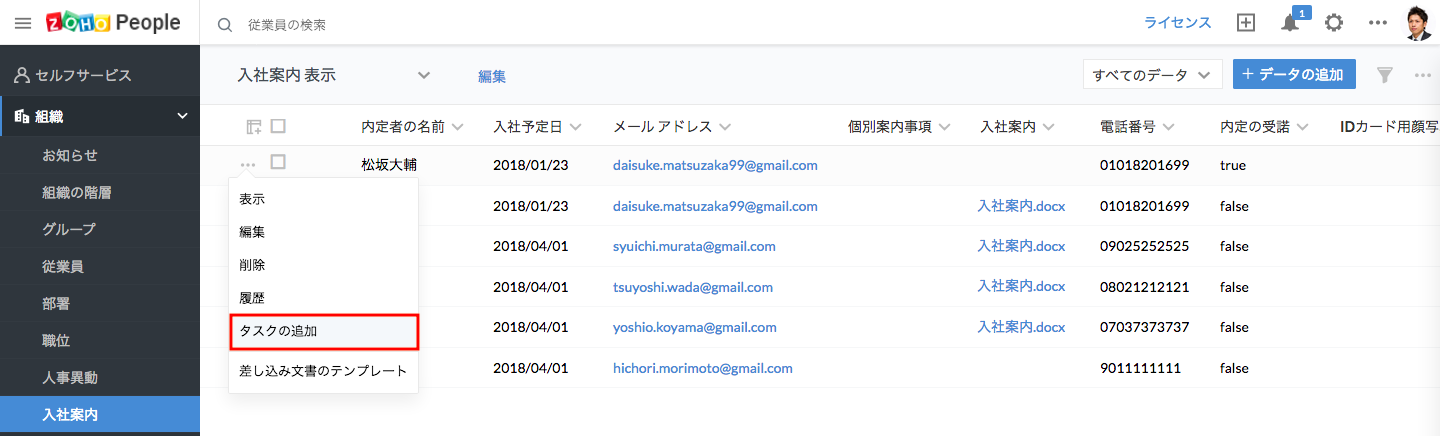The width and height of the screenshot is (1440, 436).
Task: Open the ライセンス link
Action: pyautogui.click(x=1177, y=23)
